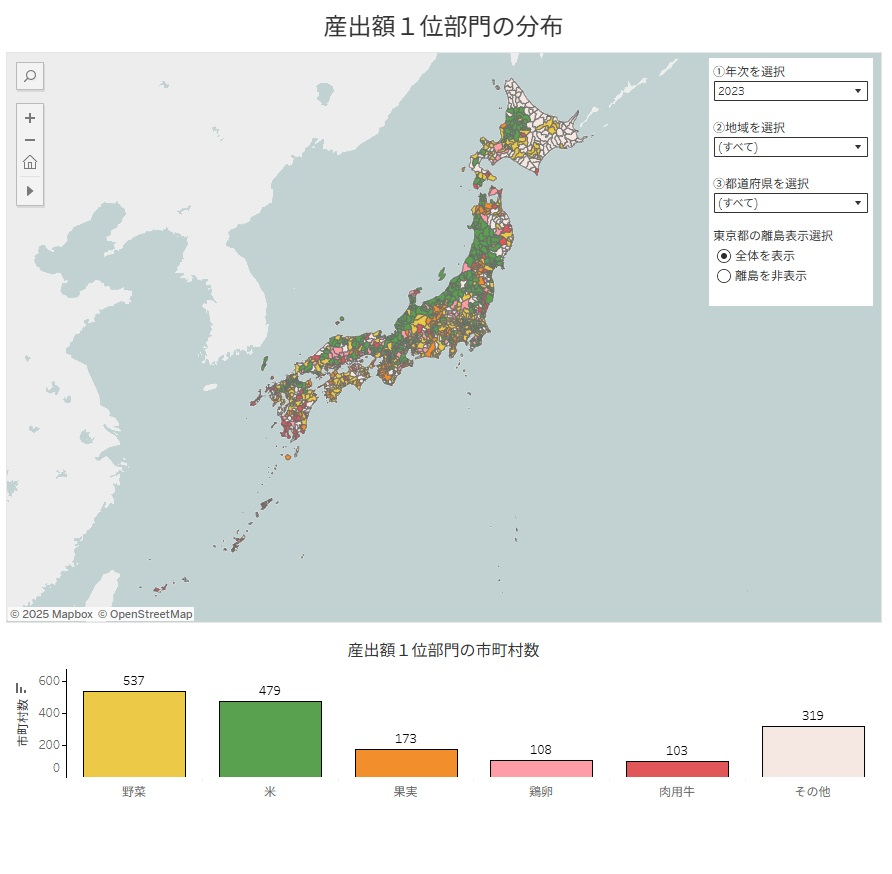Click the OpenStreetMap attribution link

tap(146, 612)
